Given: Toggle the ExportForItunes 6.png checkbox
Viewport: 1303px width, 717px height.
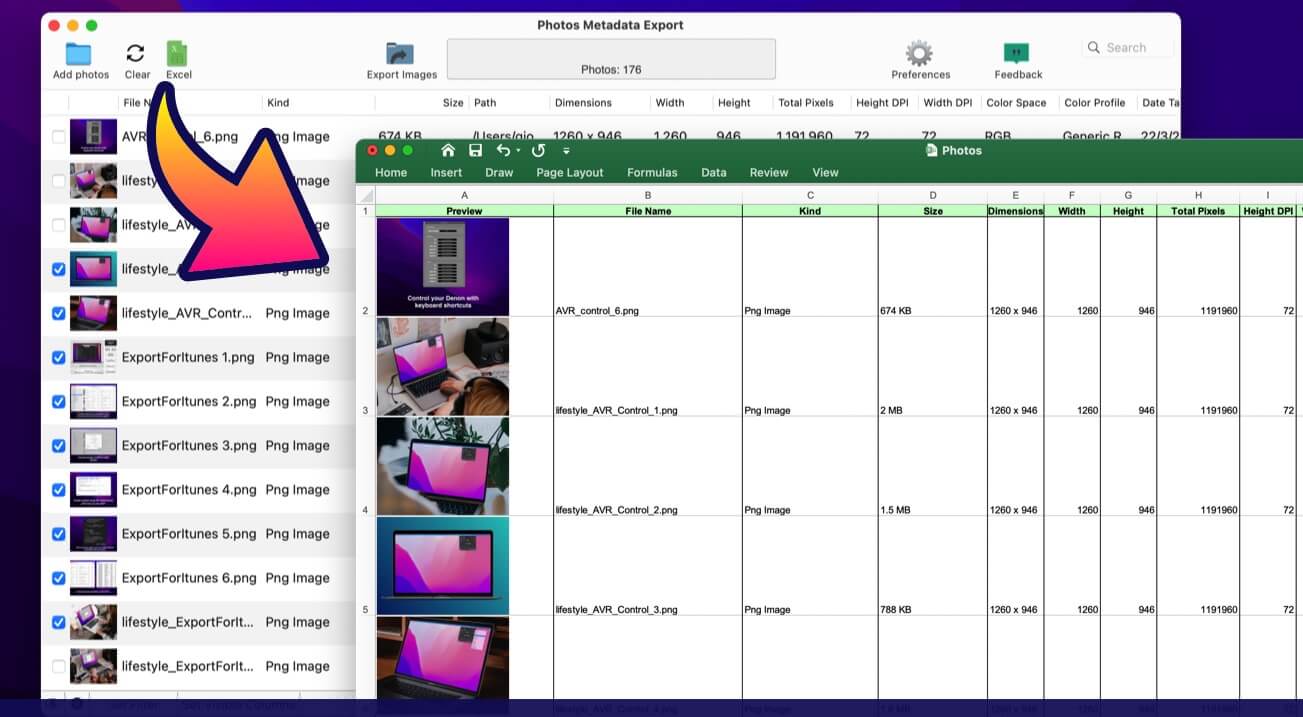Looking at the screenshot, I should tap(58, 577).
